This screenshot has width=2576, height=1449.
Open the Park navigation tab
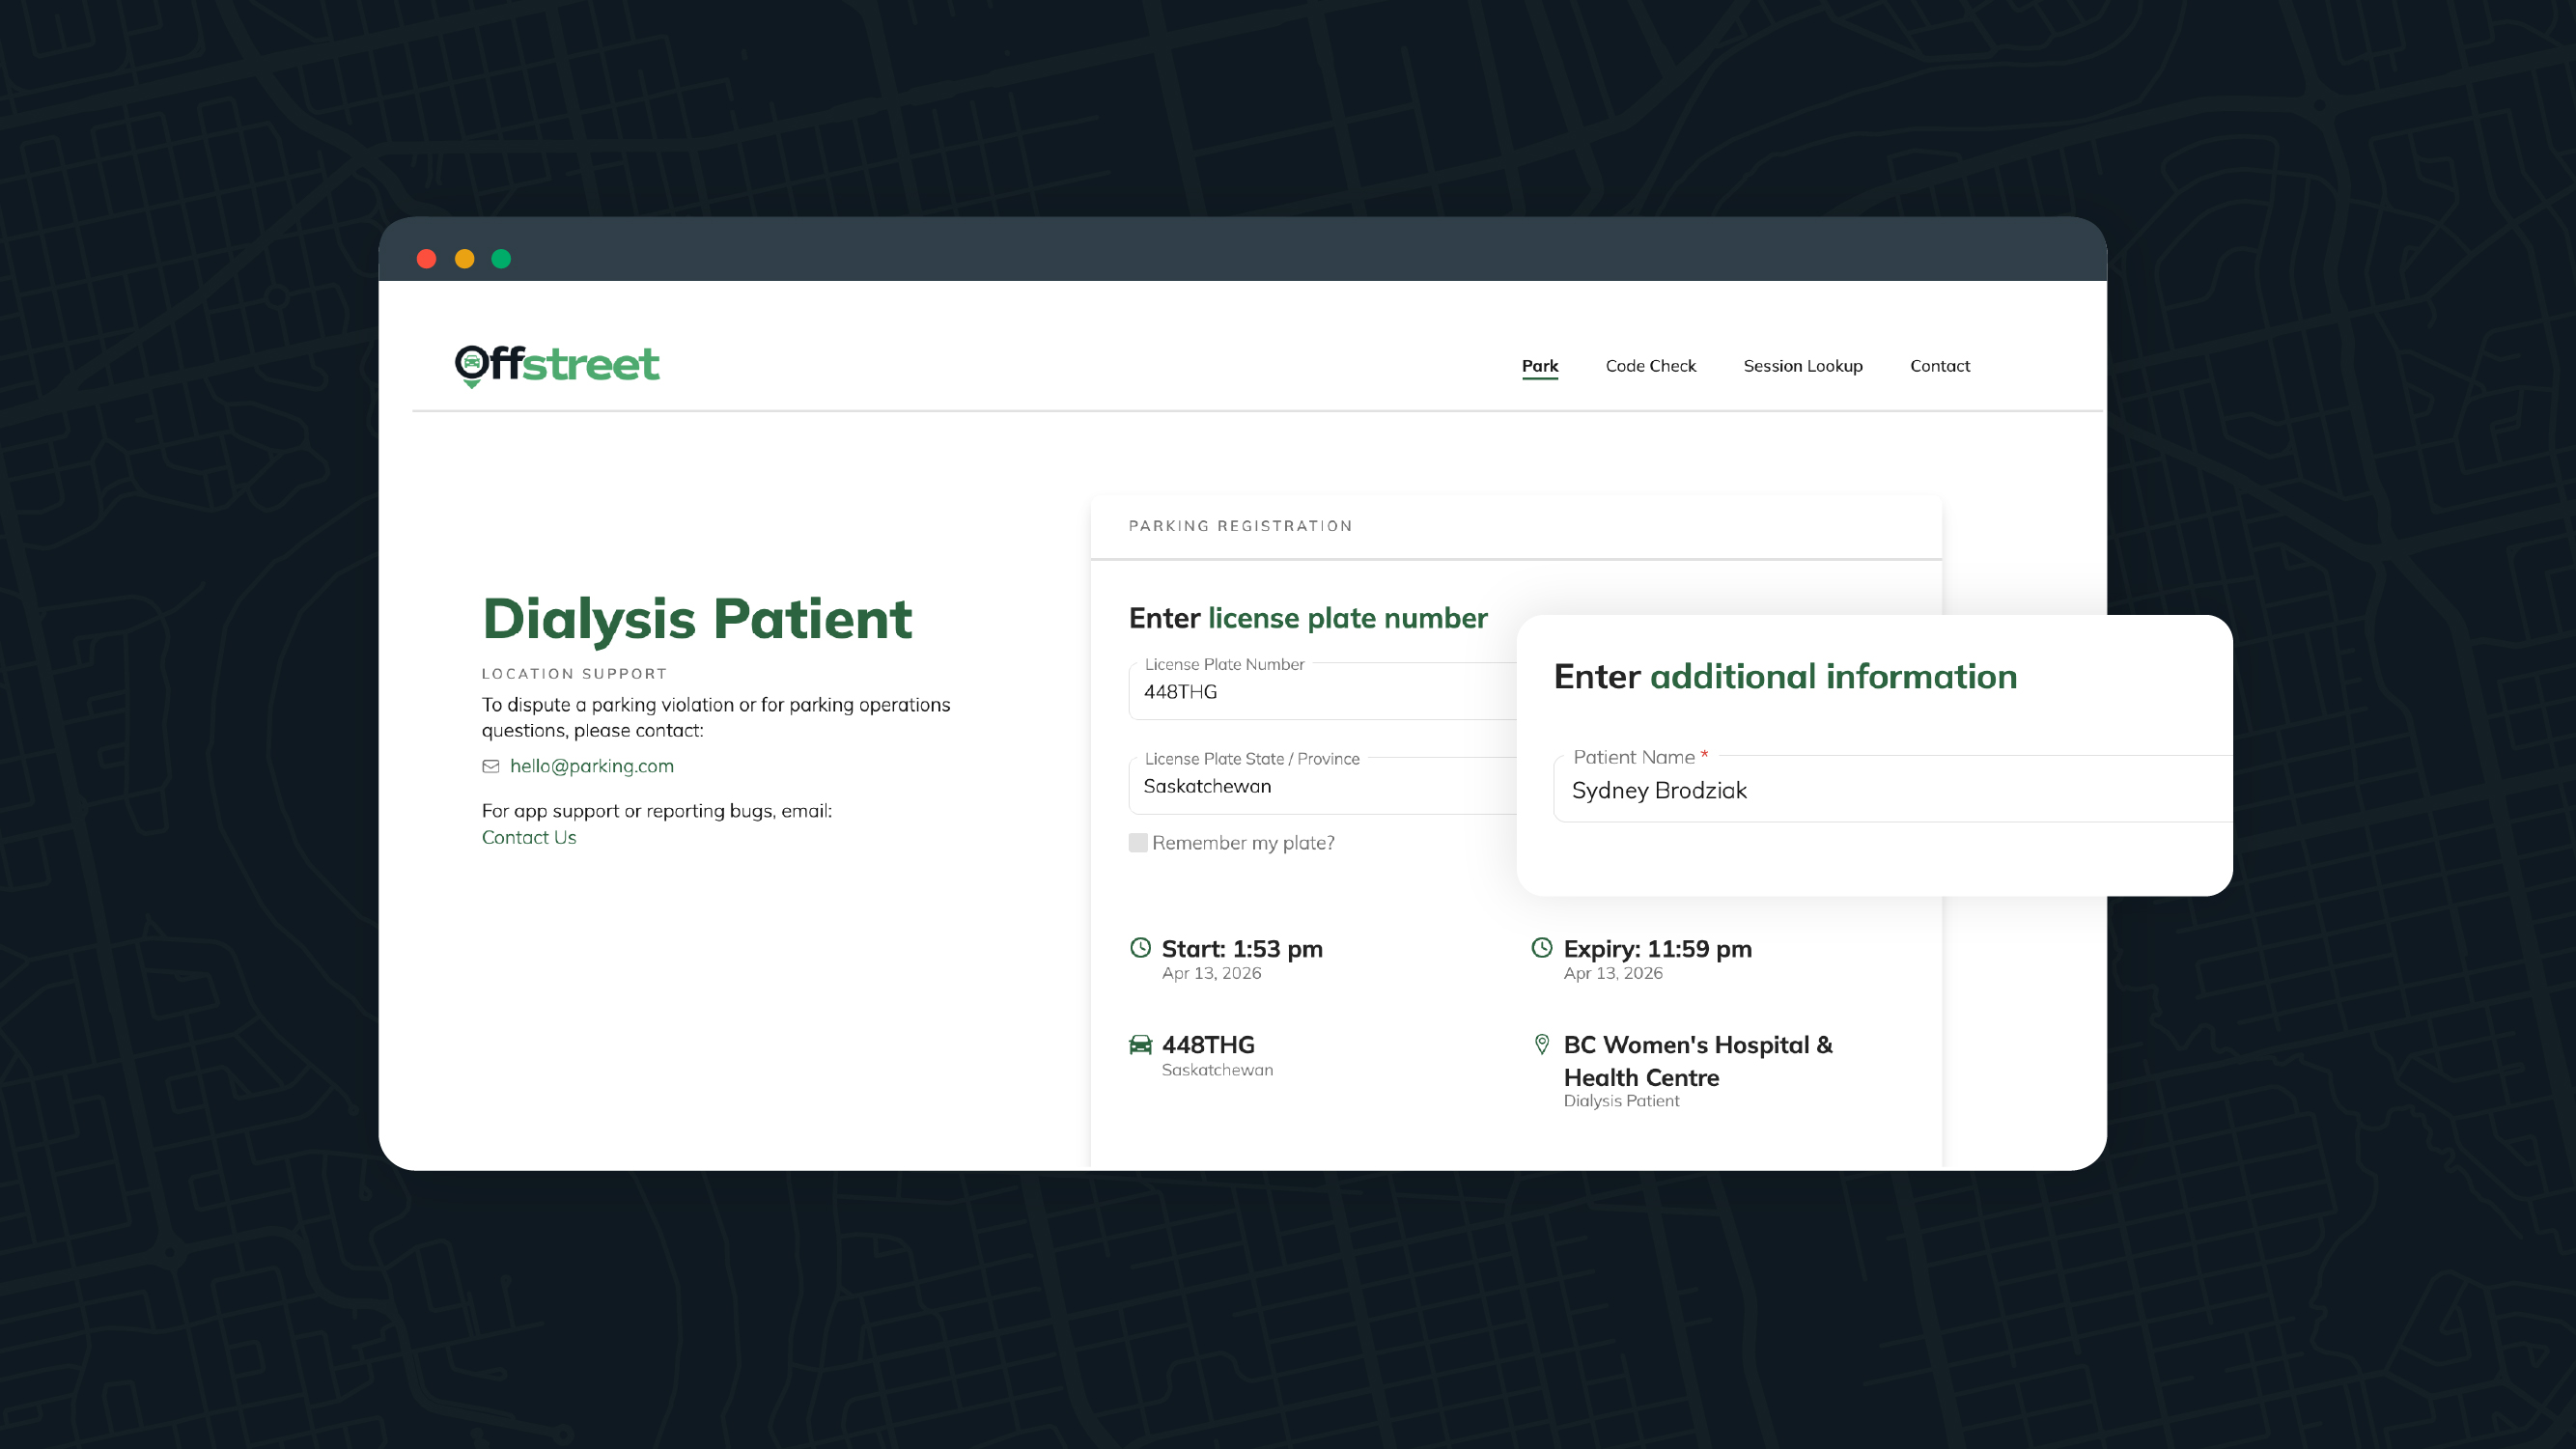point(1540,366)
